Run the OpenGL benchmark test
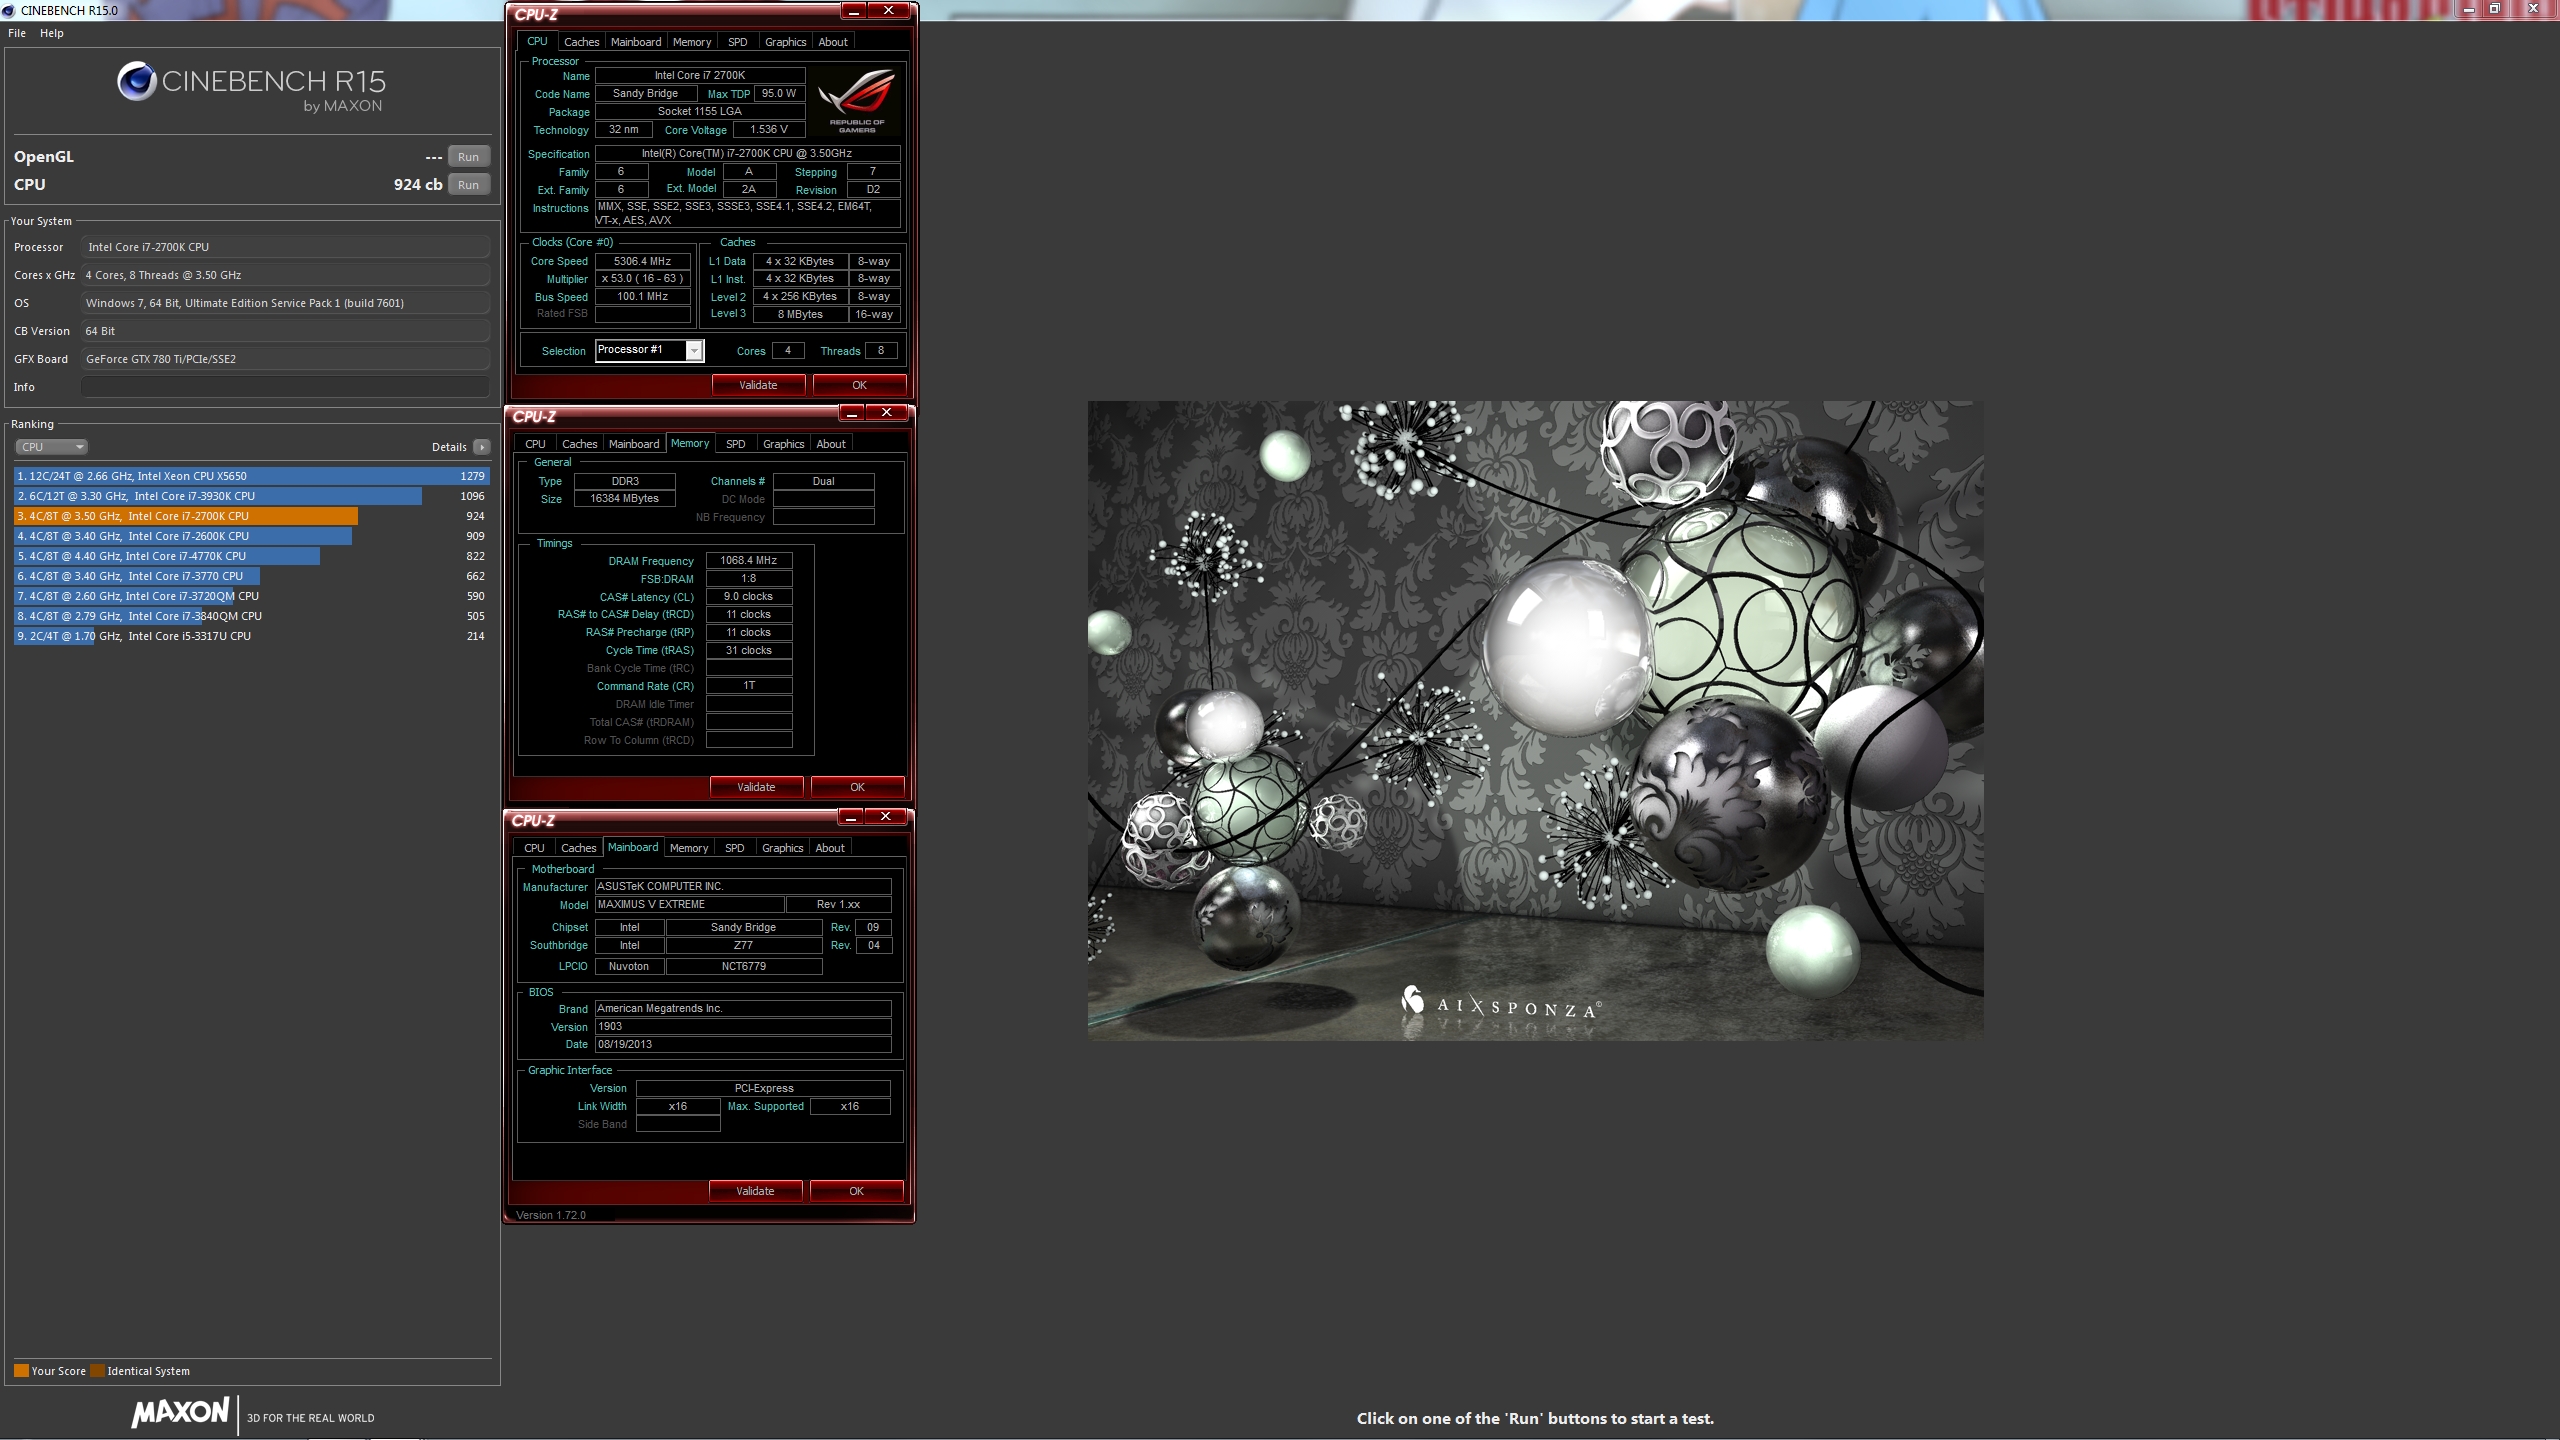Image resolution: width=2560 pixels, height=1440 pixels. pos(468,157)
